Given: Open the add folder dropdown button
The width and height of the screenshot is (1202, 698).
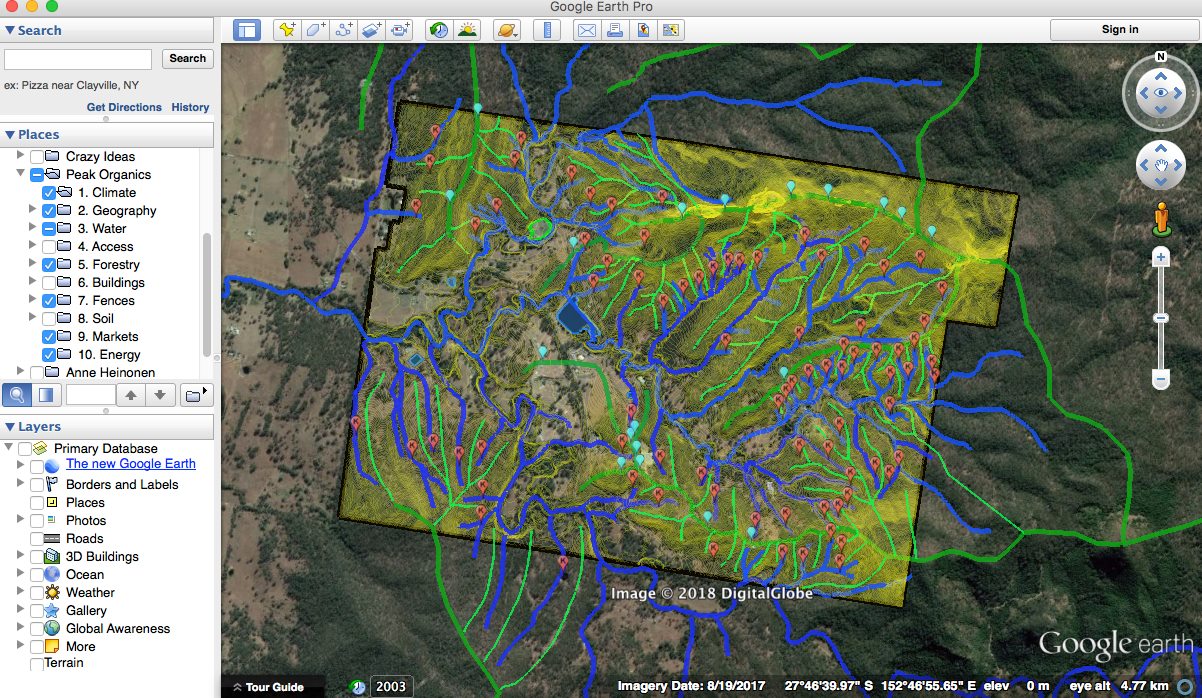Looking at the screenshot, I should click(x=197, y=394).
